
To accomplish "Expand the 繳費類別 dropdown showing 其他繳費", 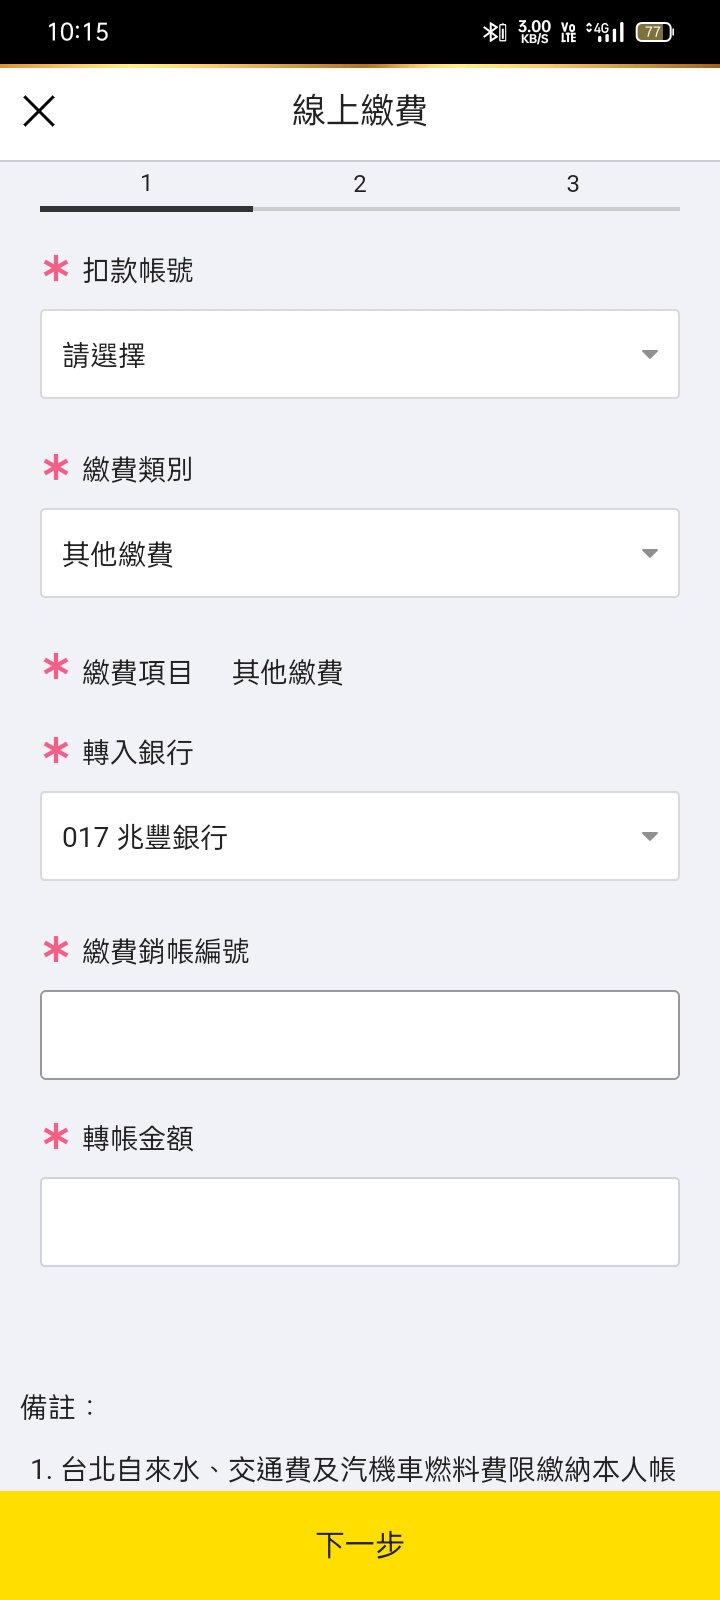I will coord(340,553).
